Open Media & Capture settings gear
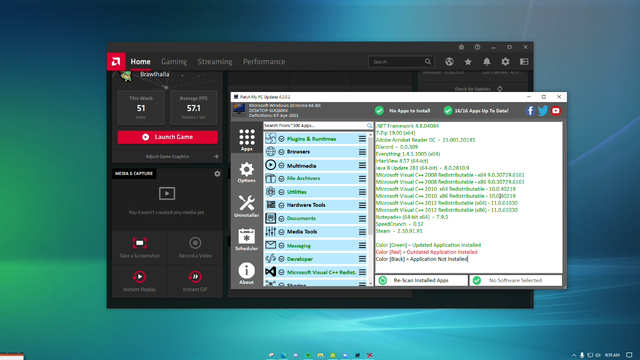 [x=217, y=174]
